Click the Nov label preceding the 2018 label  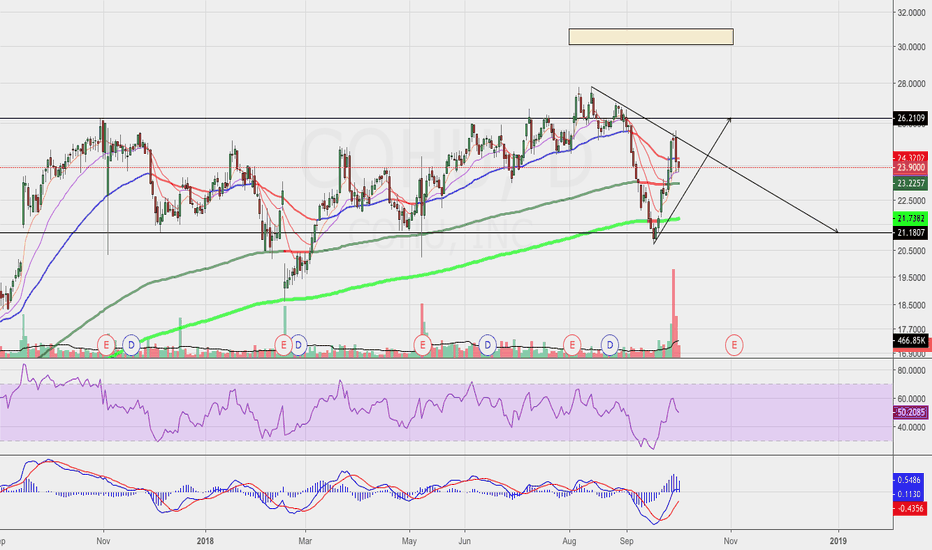(x=103, y=541)
